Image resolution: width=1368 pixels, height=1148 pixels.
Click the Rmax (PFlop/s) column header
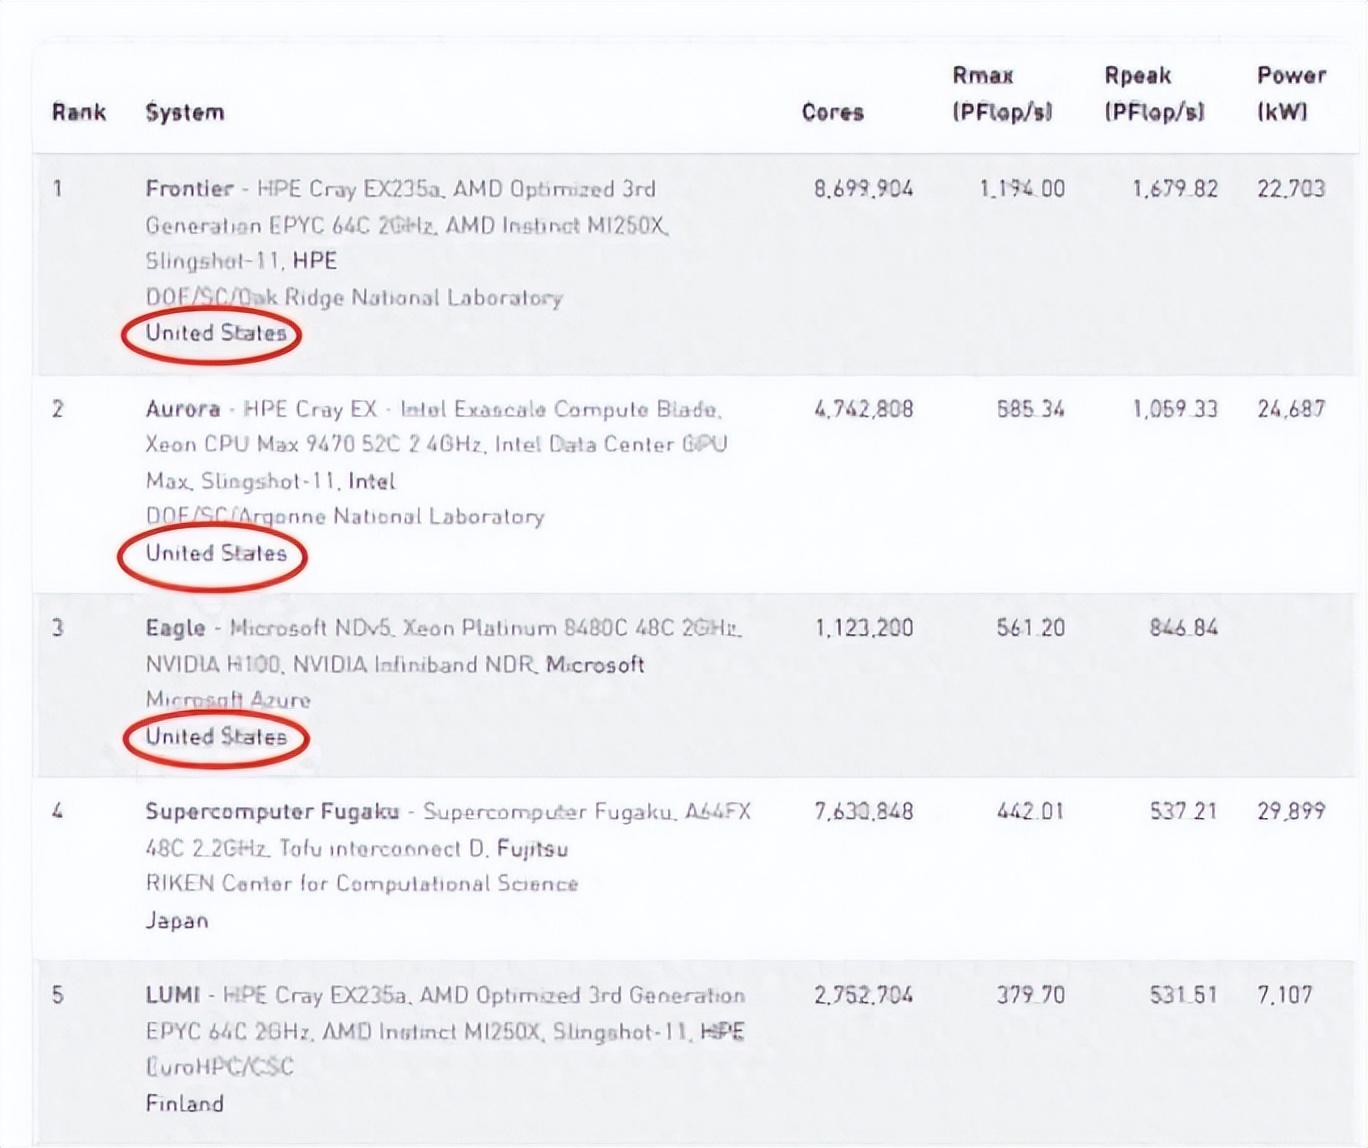[1002, 93]
